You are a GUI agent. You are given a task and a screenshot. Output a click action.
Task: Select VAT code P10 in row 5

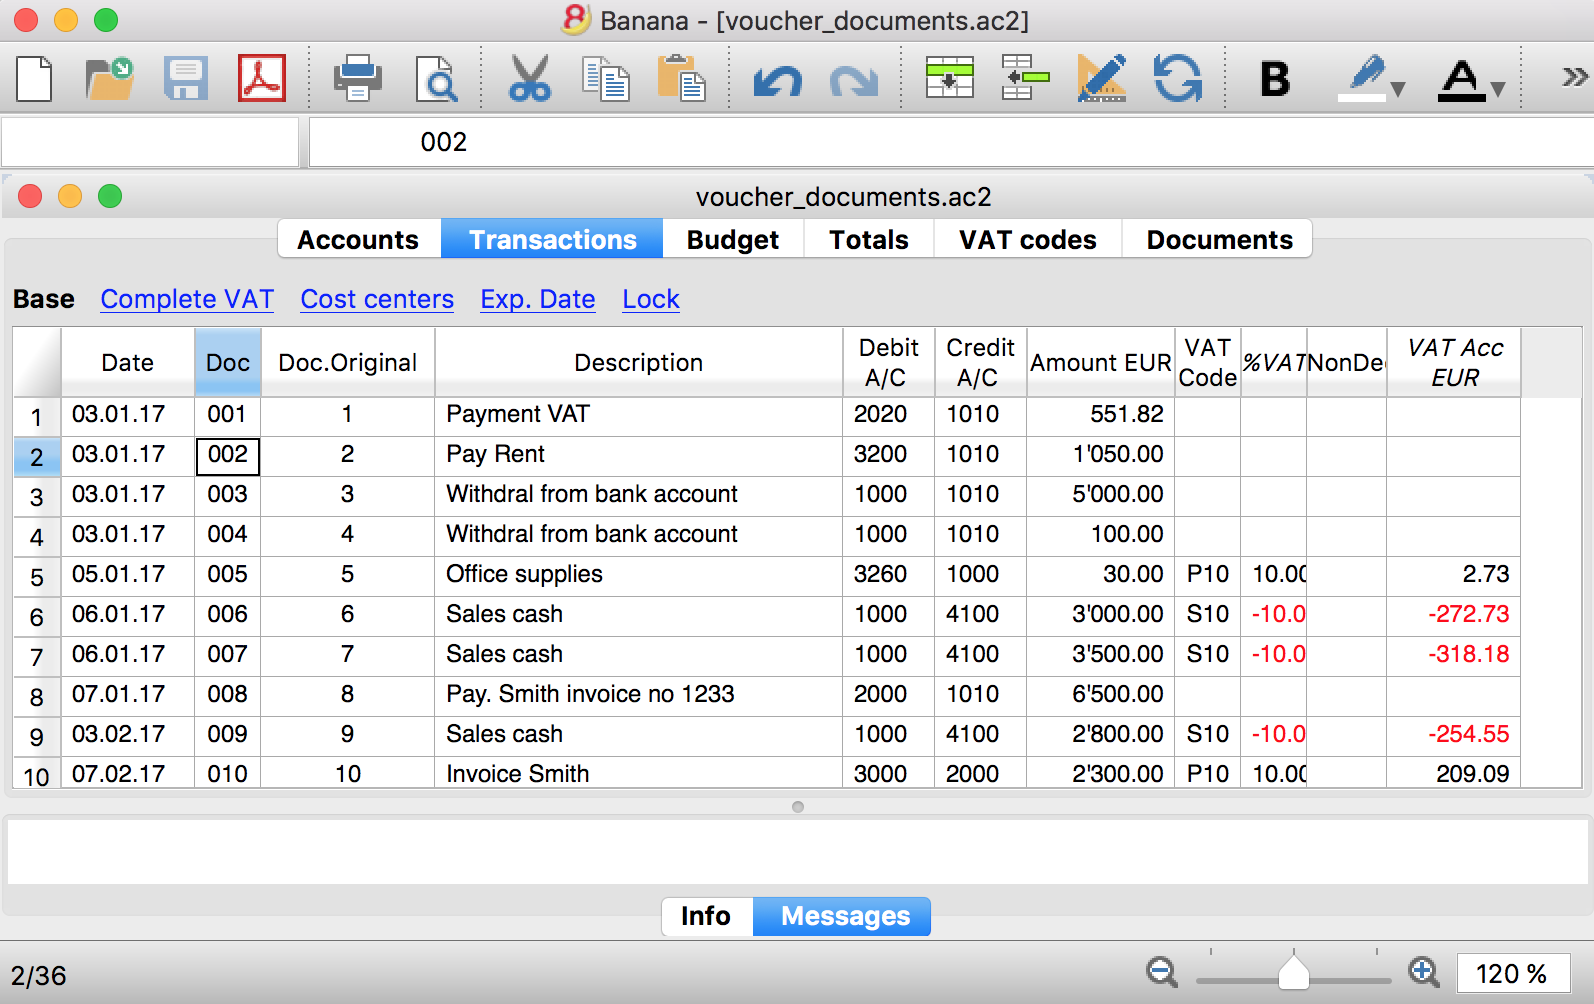click(1207, 575)
